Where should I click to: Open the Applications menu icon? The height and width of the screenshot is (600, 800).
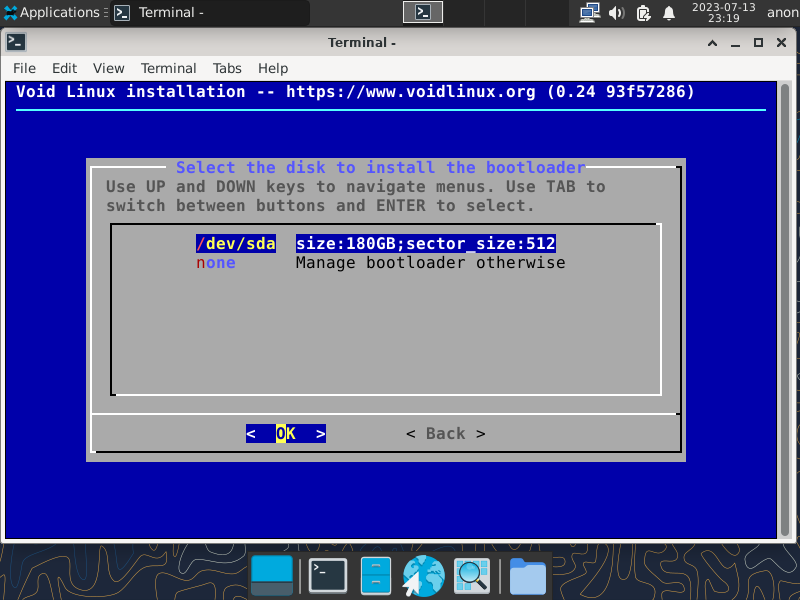click(x=10, y=12)
